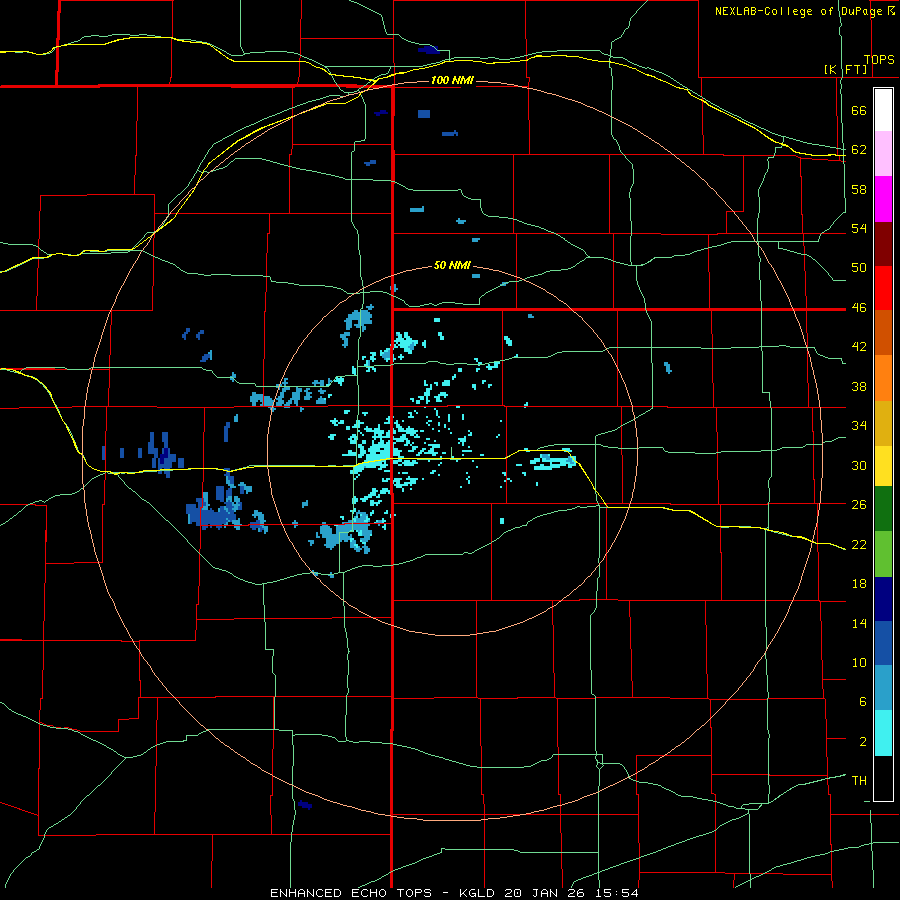Screen dimensions: 900x900
Task: Select the light green 26 kft swatch
Action: (x=883, y=554)
